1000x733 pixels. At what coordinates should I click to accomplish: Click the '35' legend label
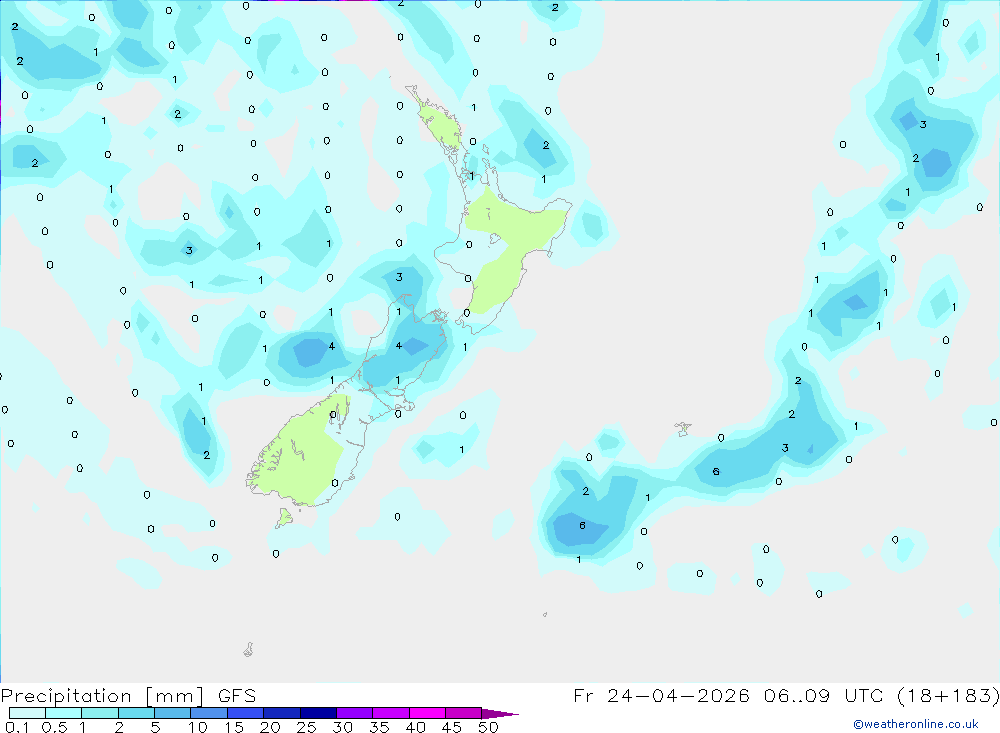click(x=379, y=727)
